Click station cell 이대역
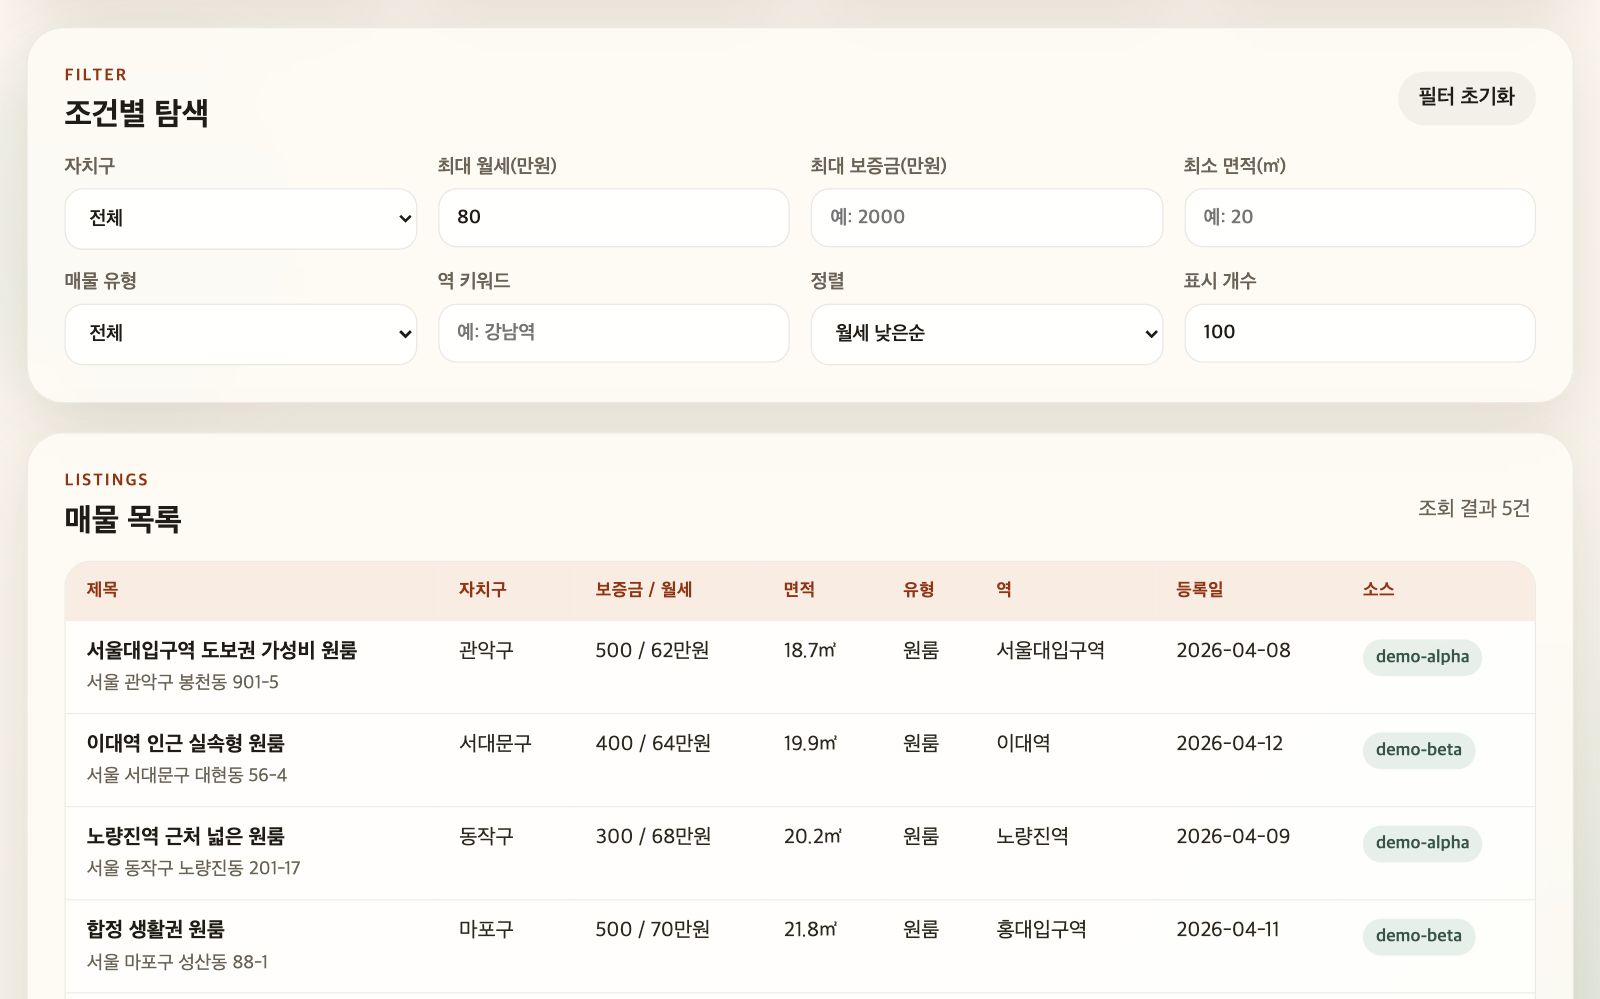The image size is (1600, 999). click(1023, 743)
